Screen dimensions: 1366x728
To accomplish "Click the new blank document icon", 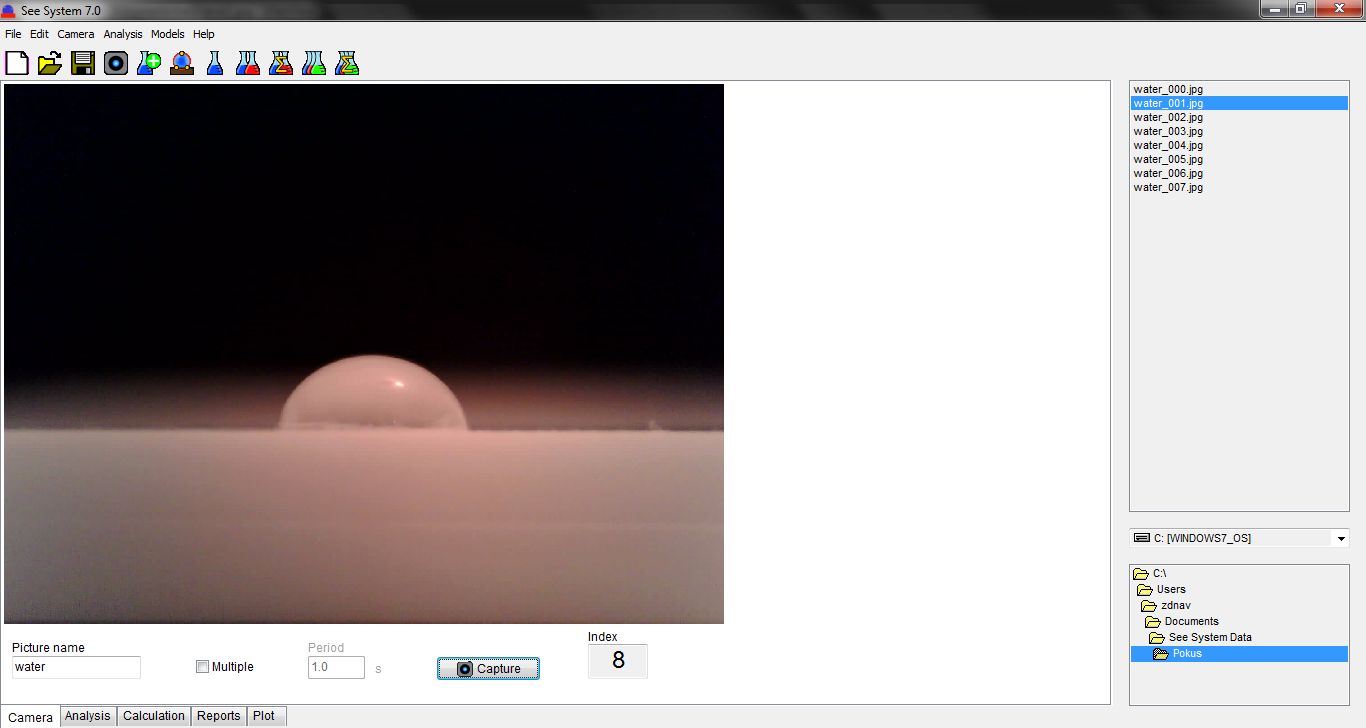I will pyautogui.click(x=17, y=64).
